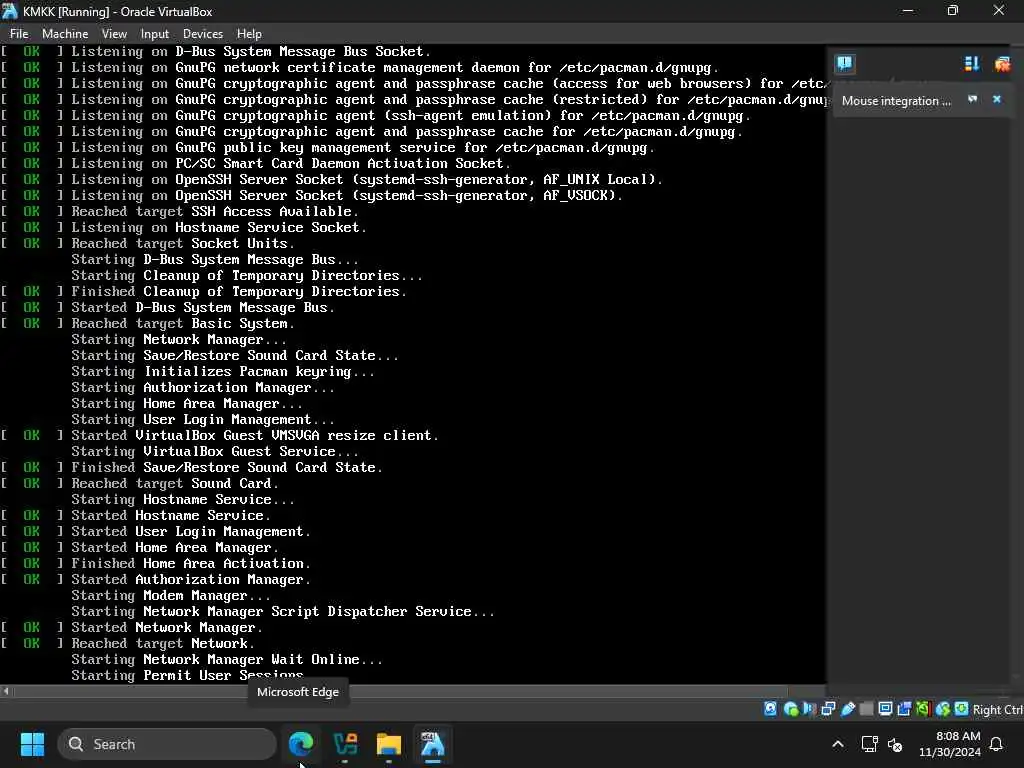Screen dimensions: 1024x768
Task: Dismiss the Mouse integration notification
Action: tap(997, 99)
